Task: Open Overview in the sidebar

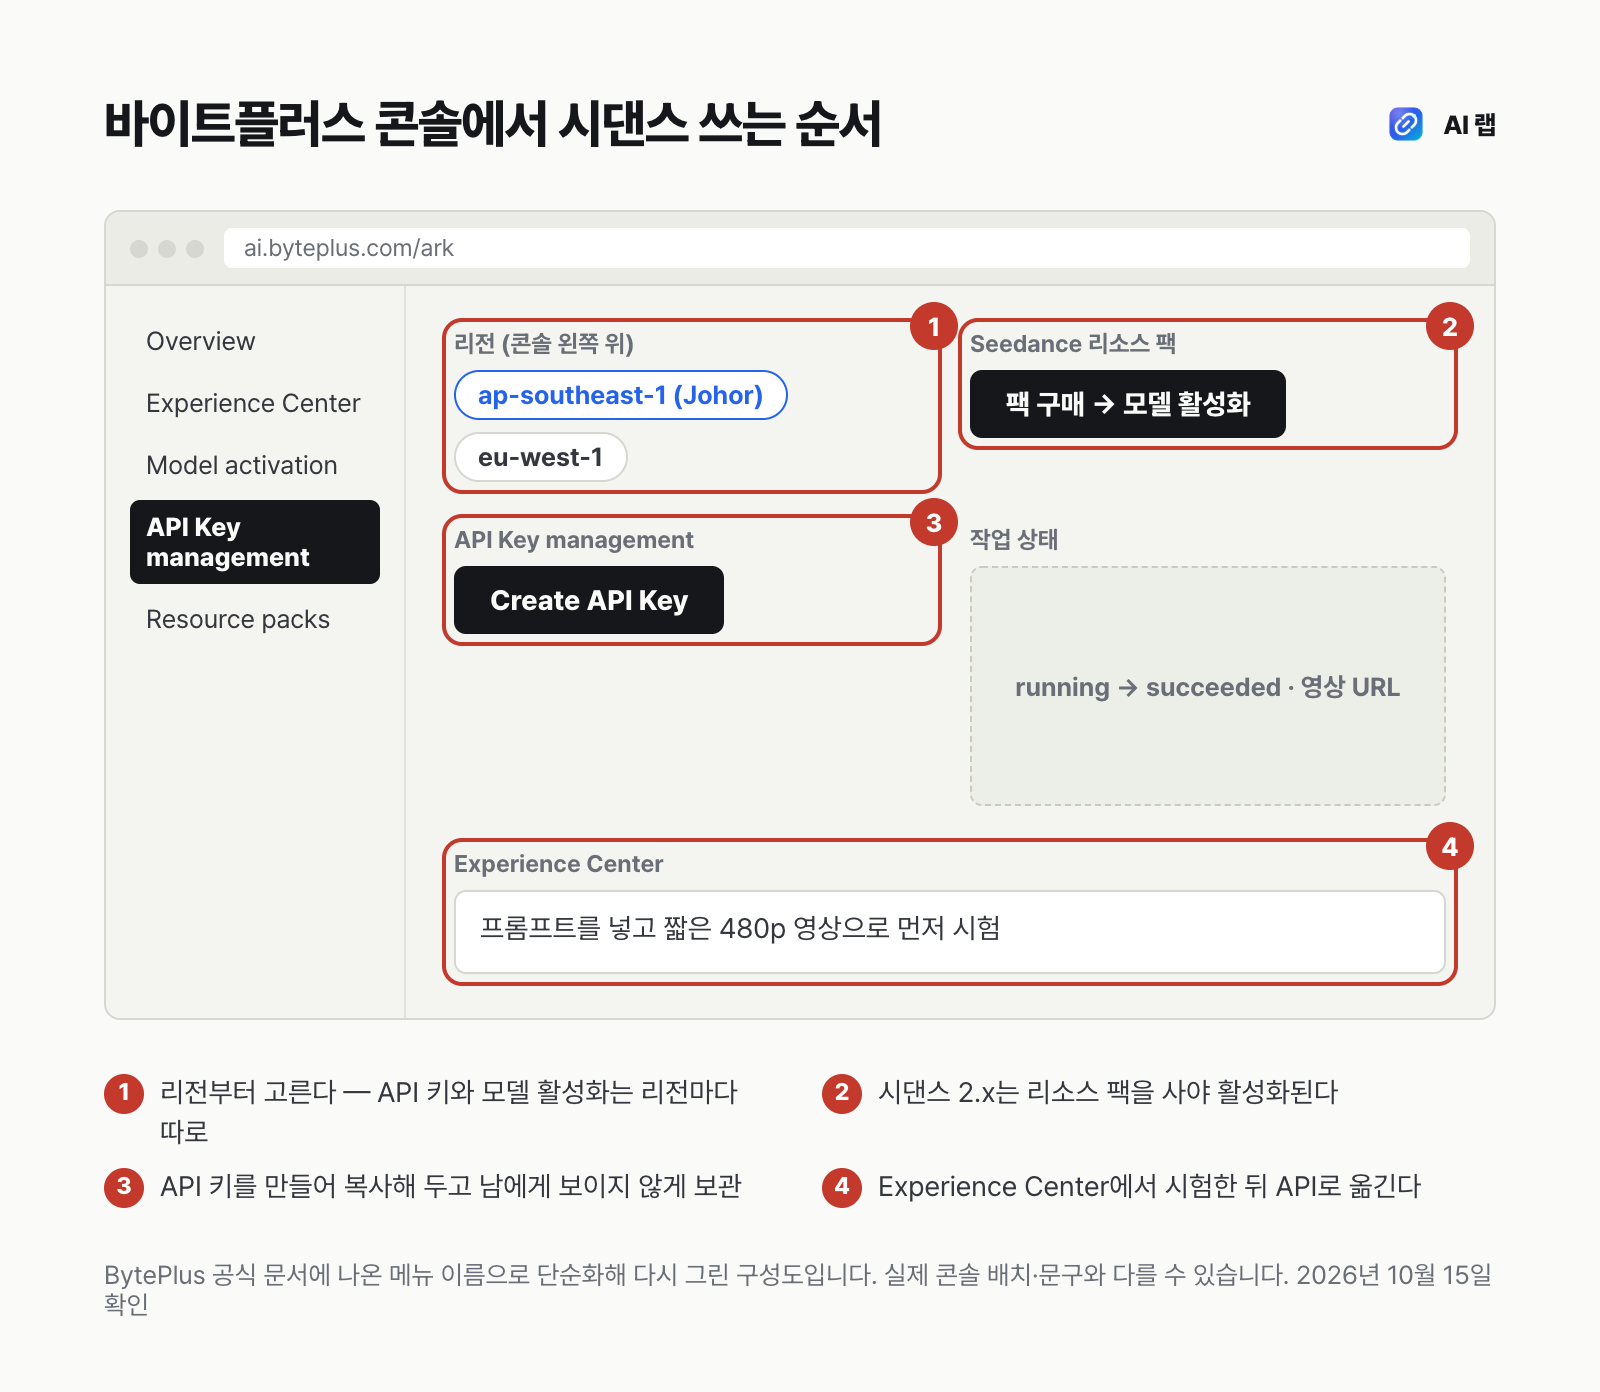Action: coord(201,341)
